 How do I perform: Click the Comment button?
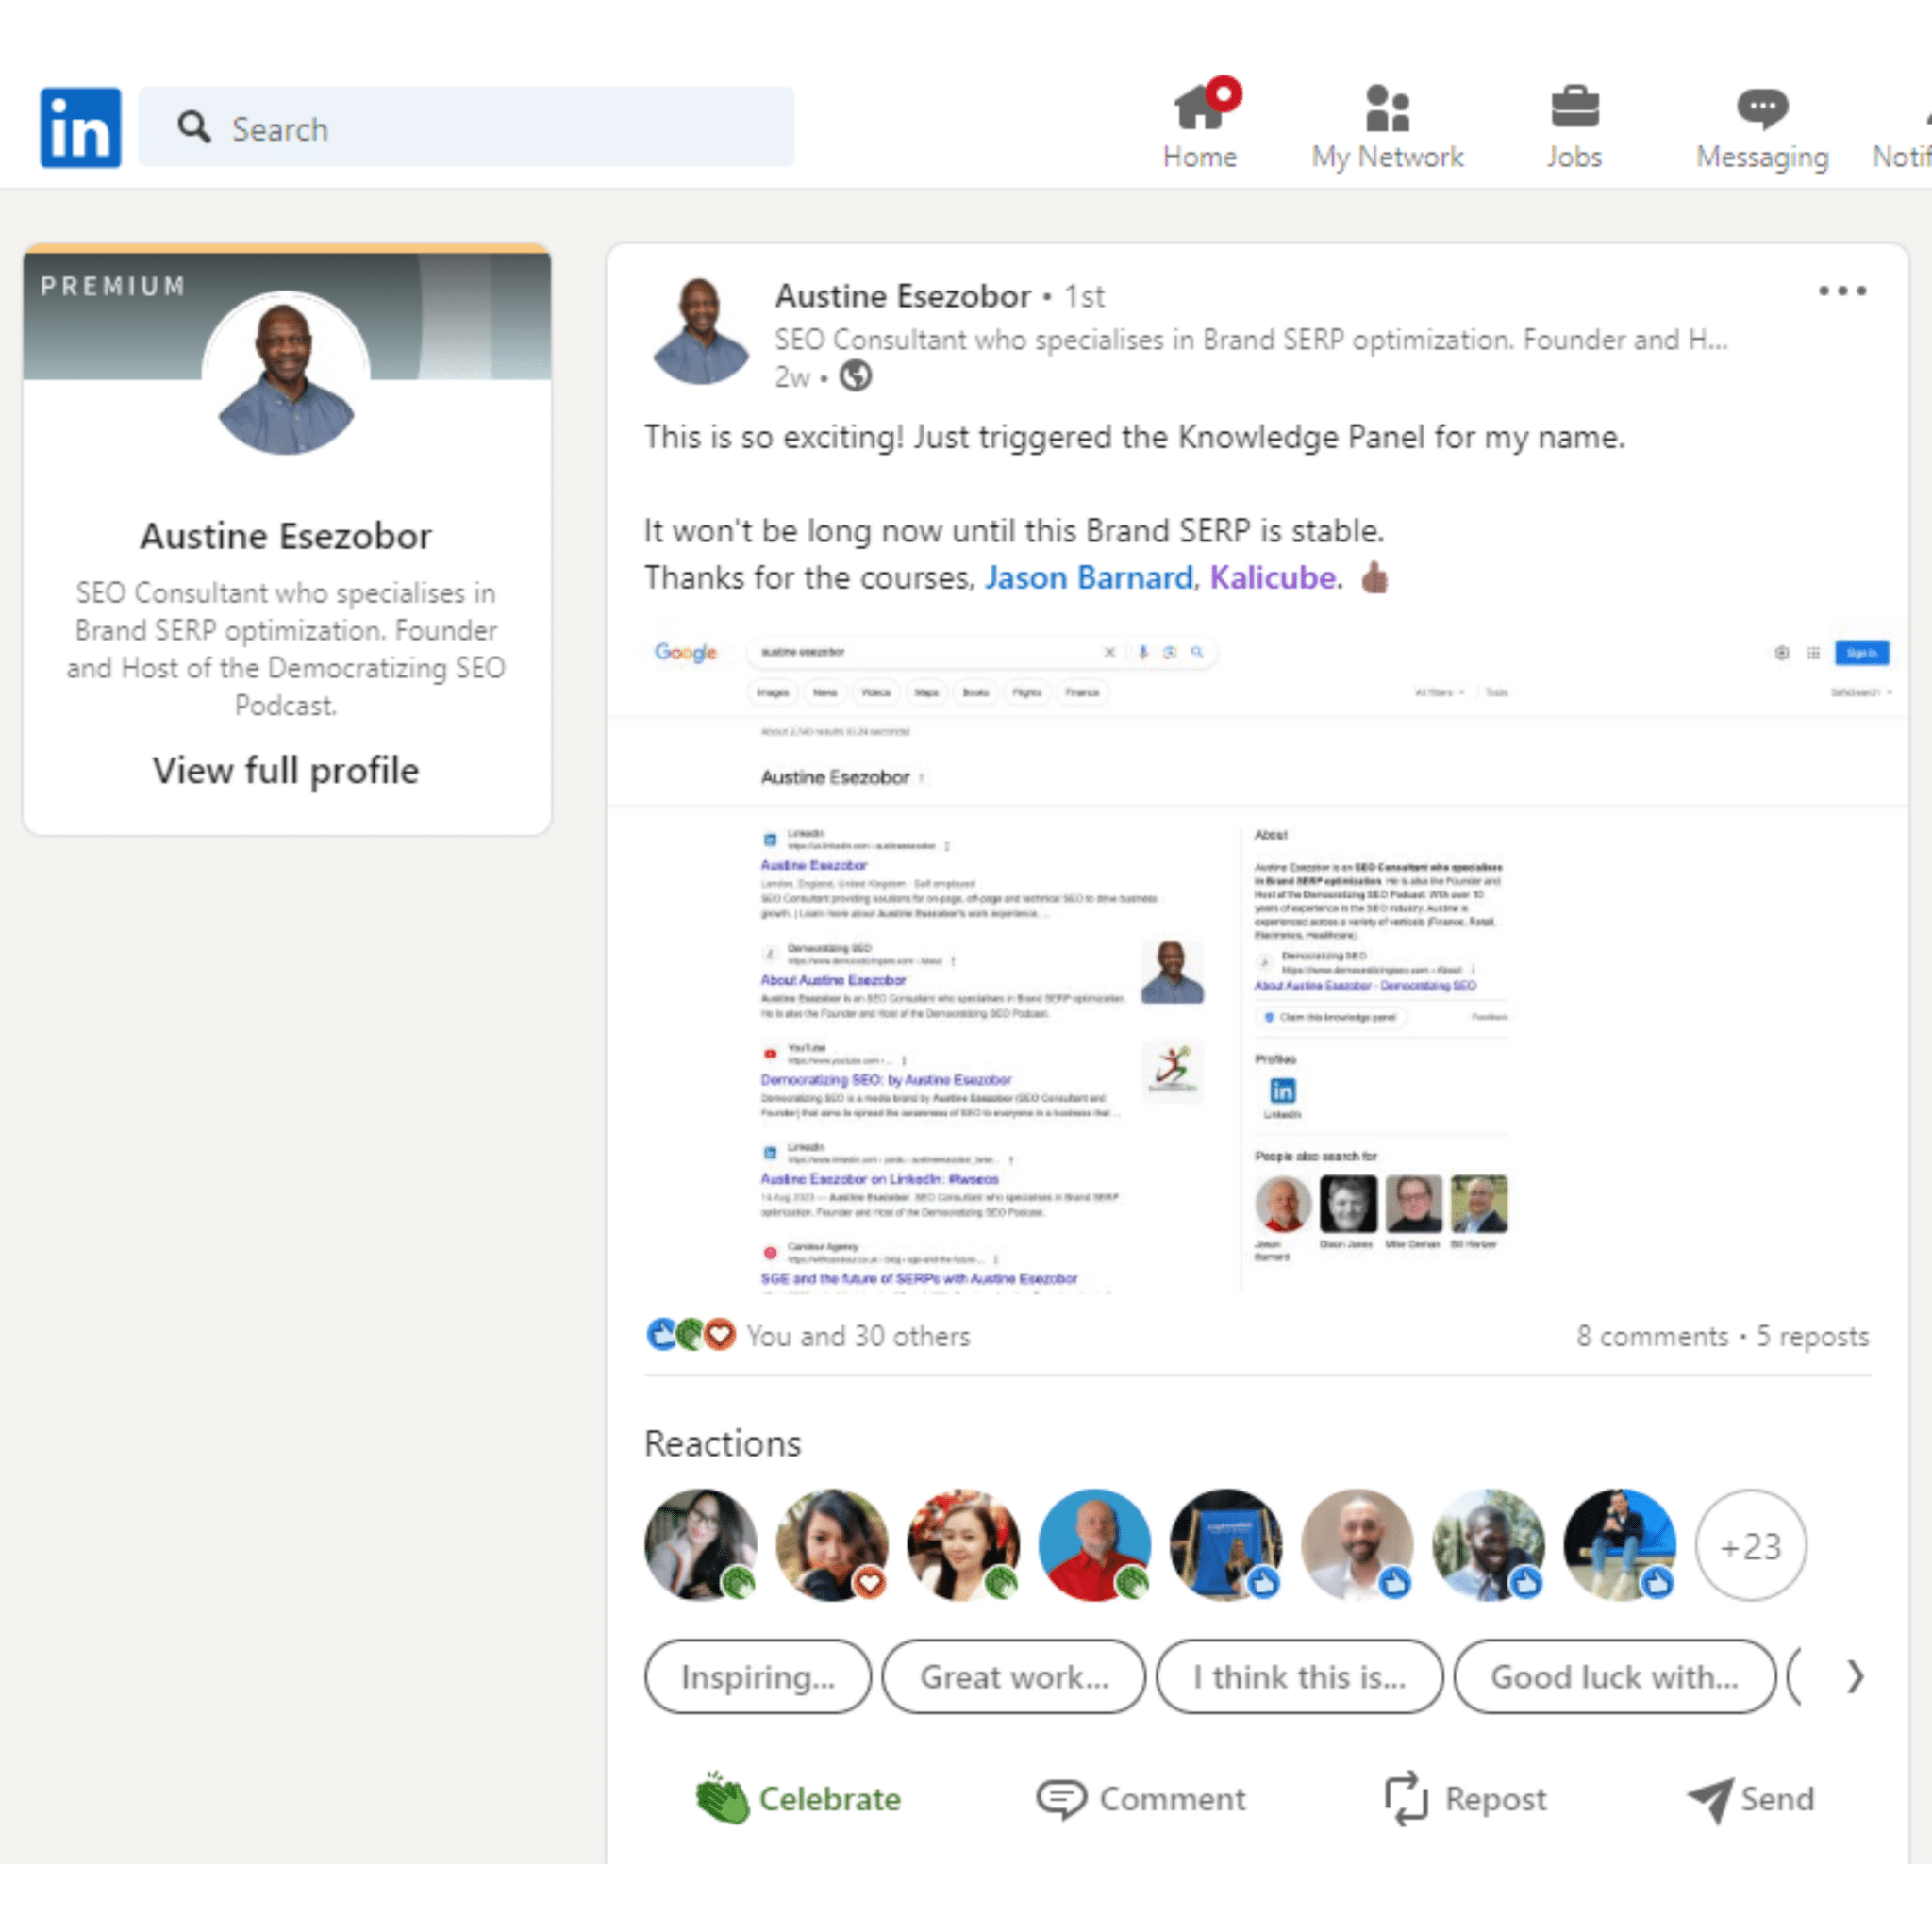coord(1141,1798)
